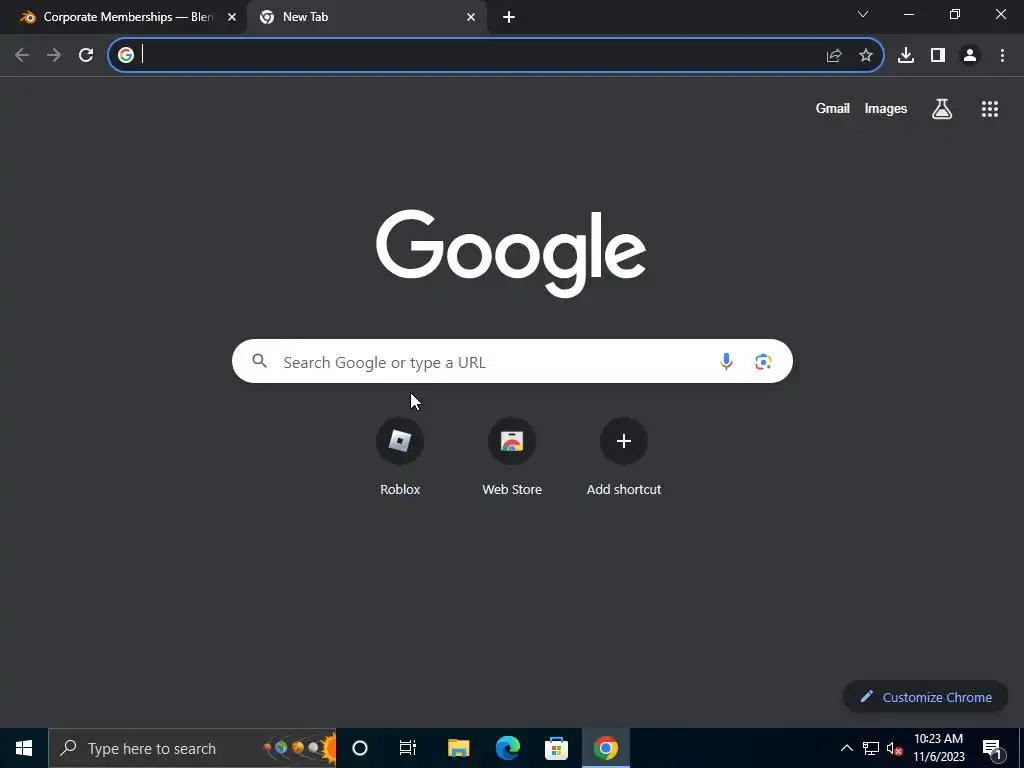The image size is (1024, 768).
Task: Open the Web Store shortcut
Action: pos(512,457)
